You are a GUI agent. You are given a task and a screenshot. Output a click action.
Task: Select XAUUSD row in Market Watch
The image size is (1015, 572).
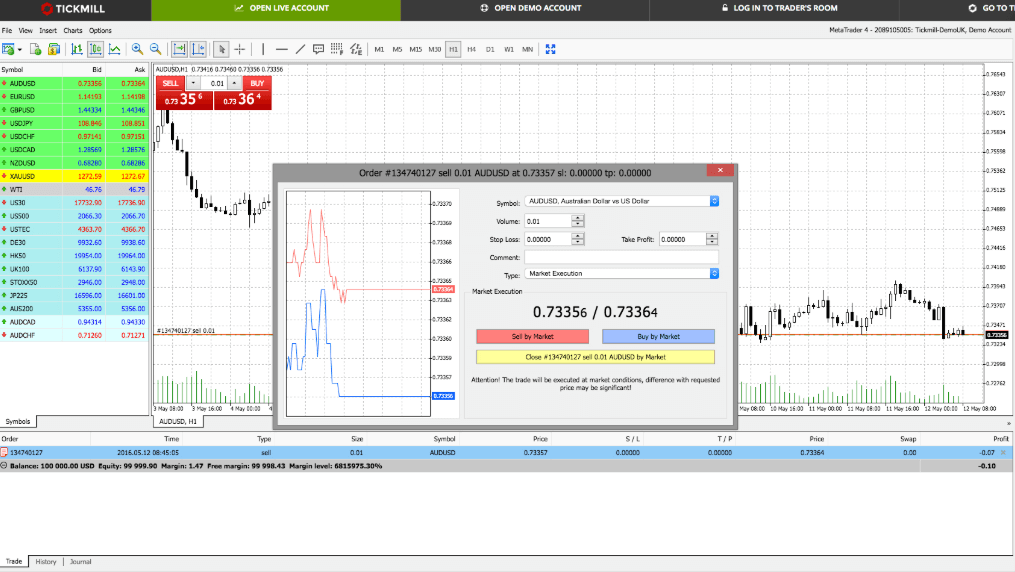coord(74,176)
